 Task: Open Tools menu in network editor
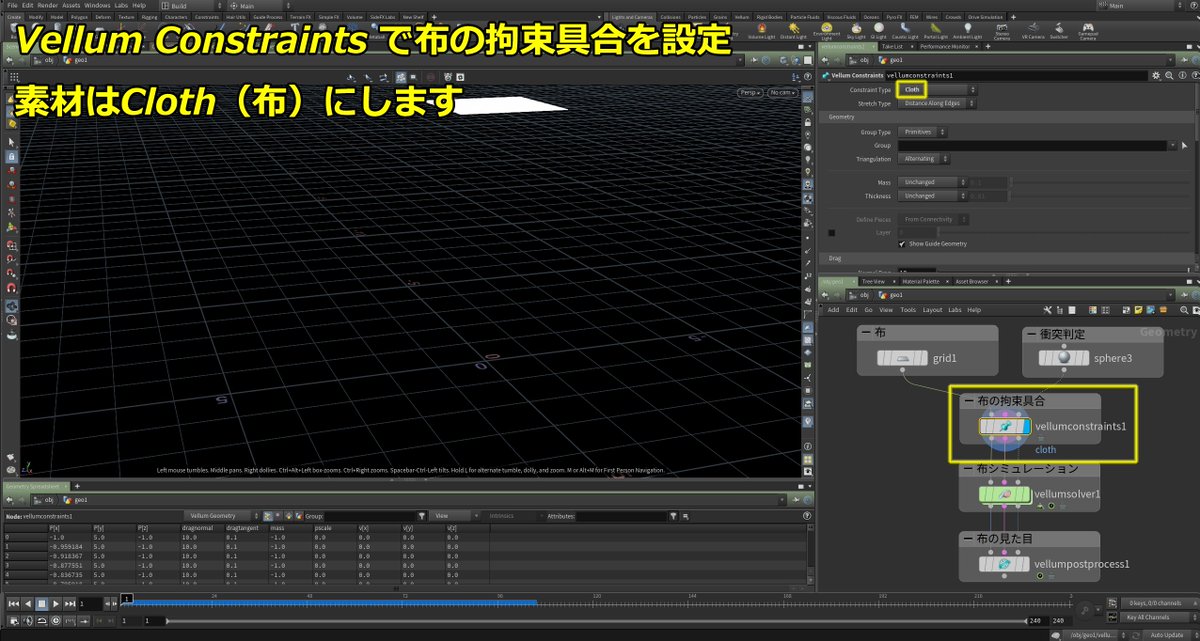point(908,310)
